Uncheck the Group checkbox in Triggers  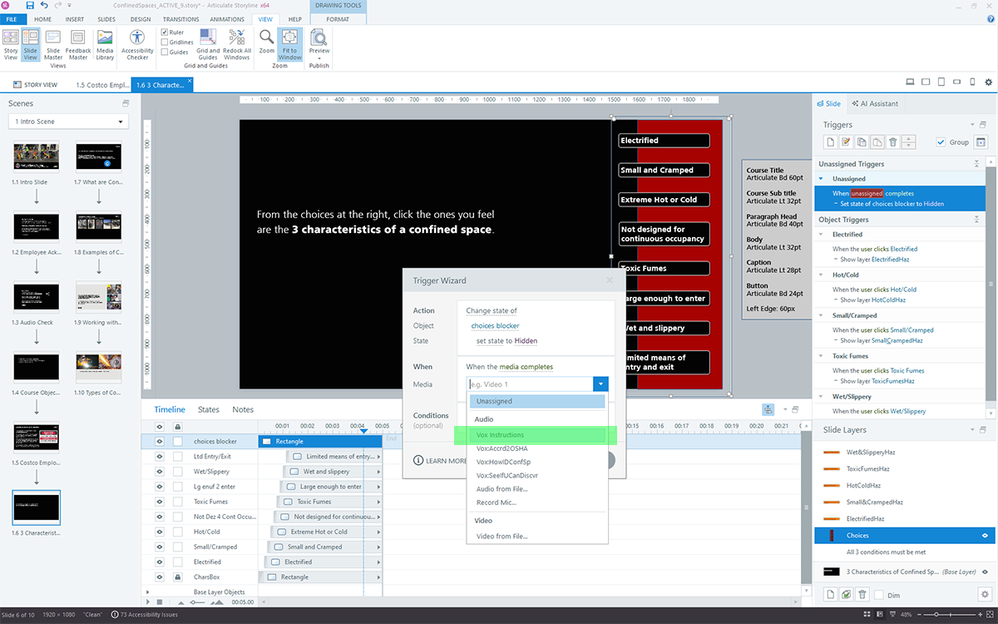point(941,143)
